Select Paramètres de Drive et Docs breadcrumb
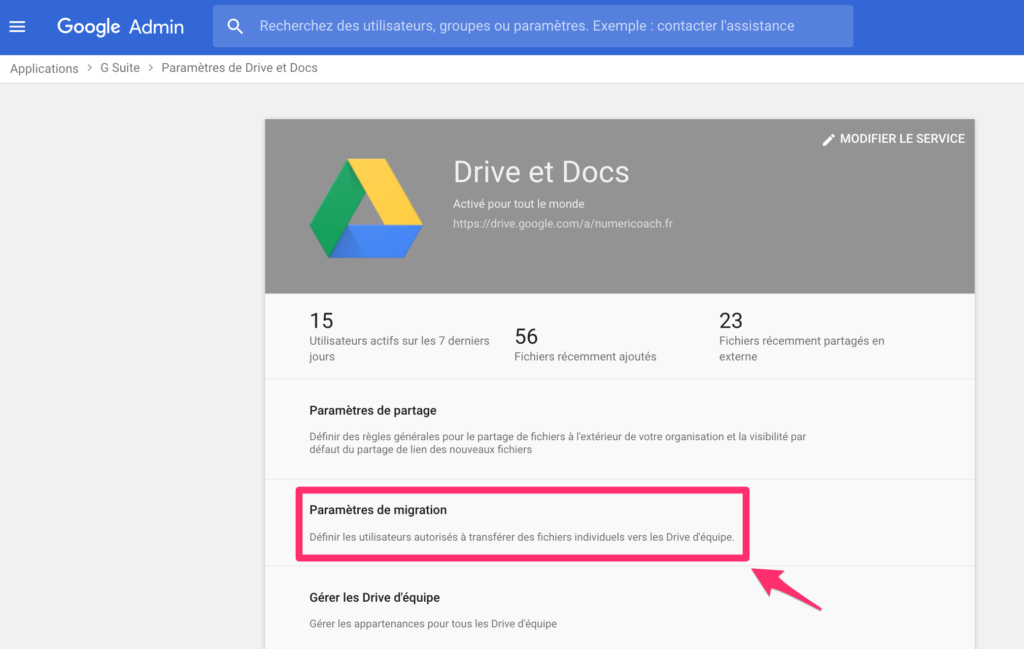Screen dimensions: 1024x649 [x=239, y=68]
